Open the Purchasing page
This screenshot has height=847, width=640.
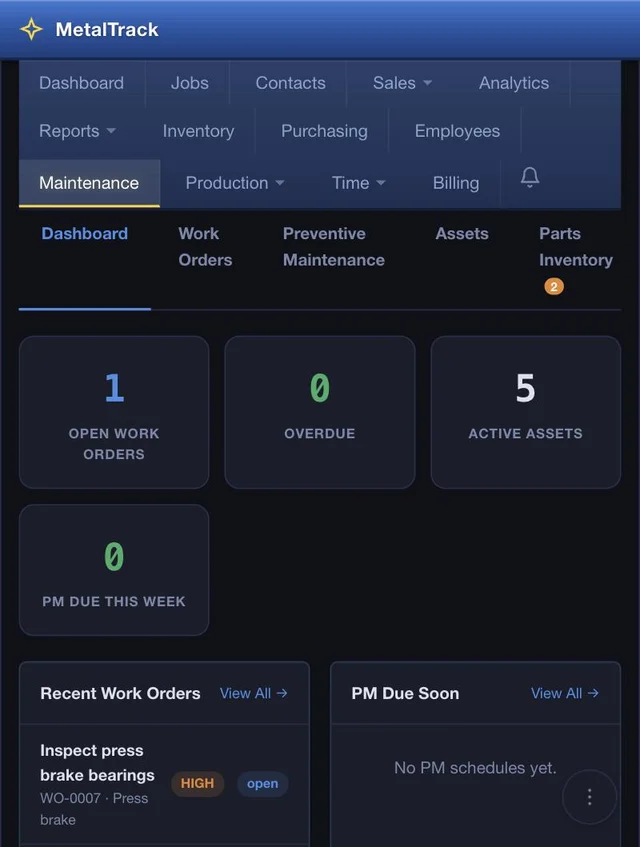(x=324, y=131)
